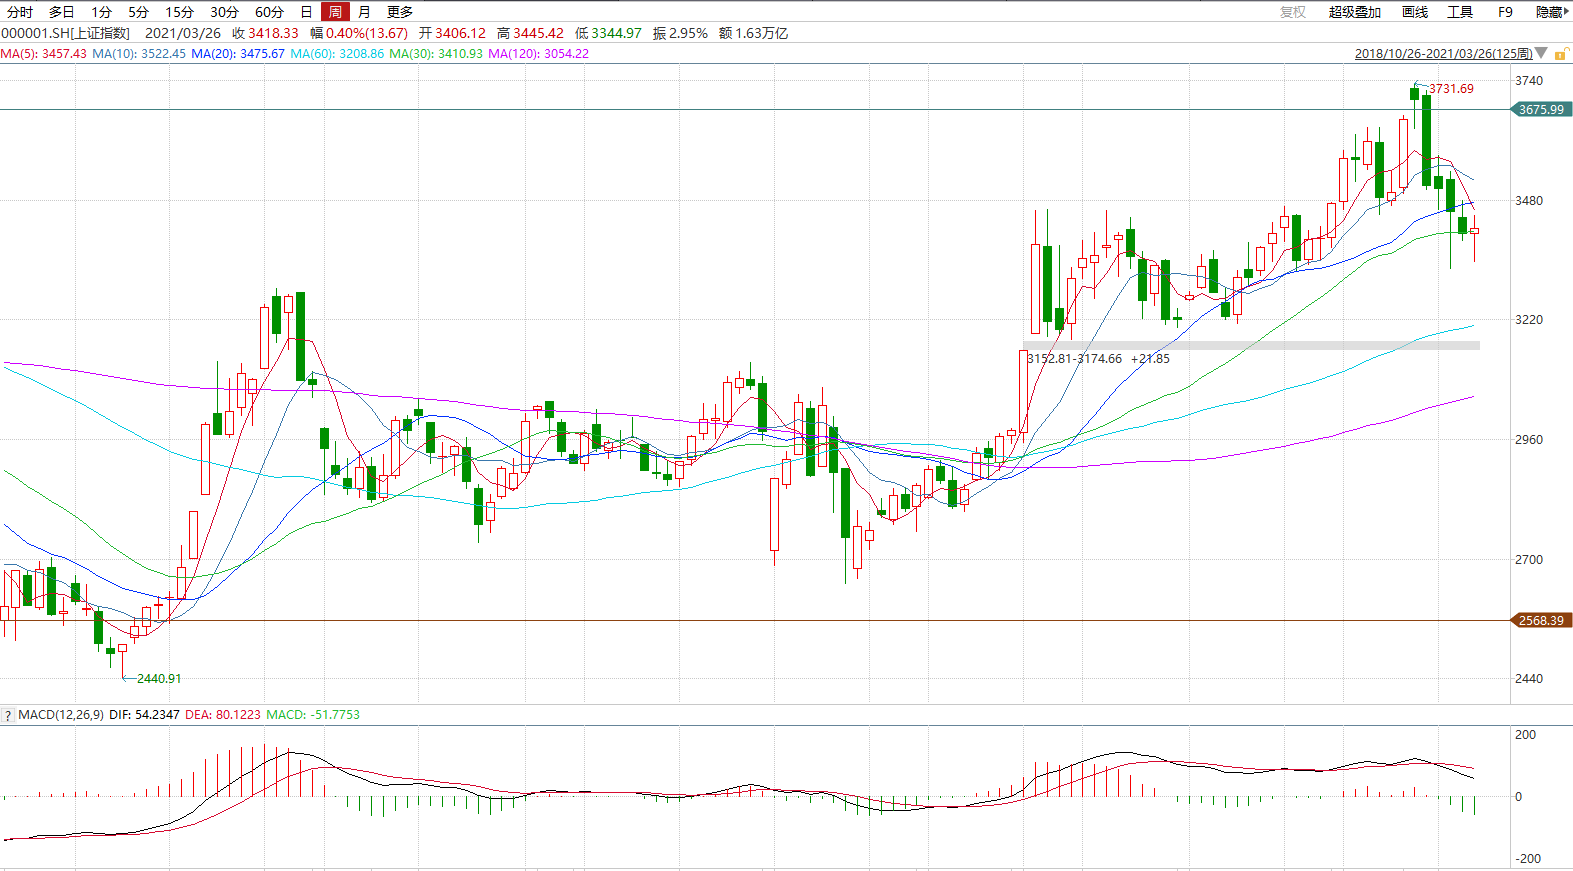Click the turnover value 1.63万亿
The image size is (1573, 871).
(x=762, y=33)
